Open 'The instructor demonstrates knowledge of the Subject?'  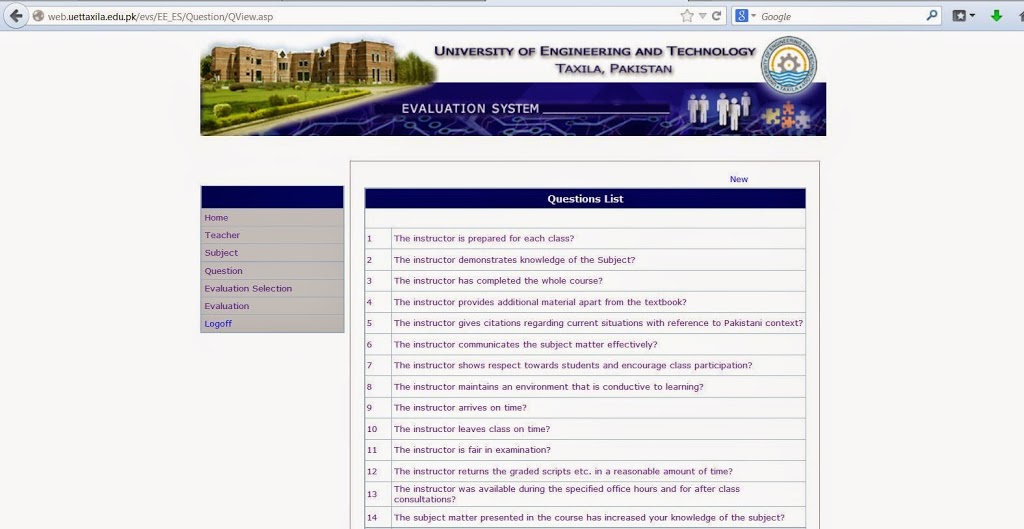tap(515, 259)
